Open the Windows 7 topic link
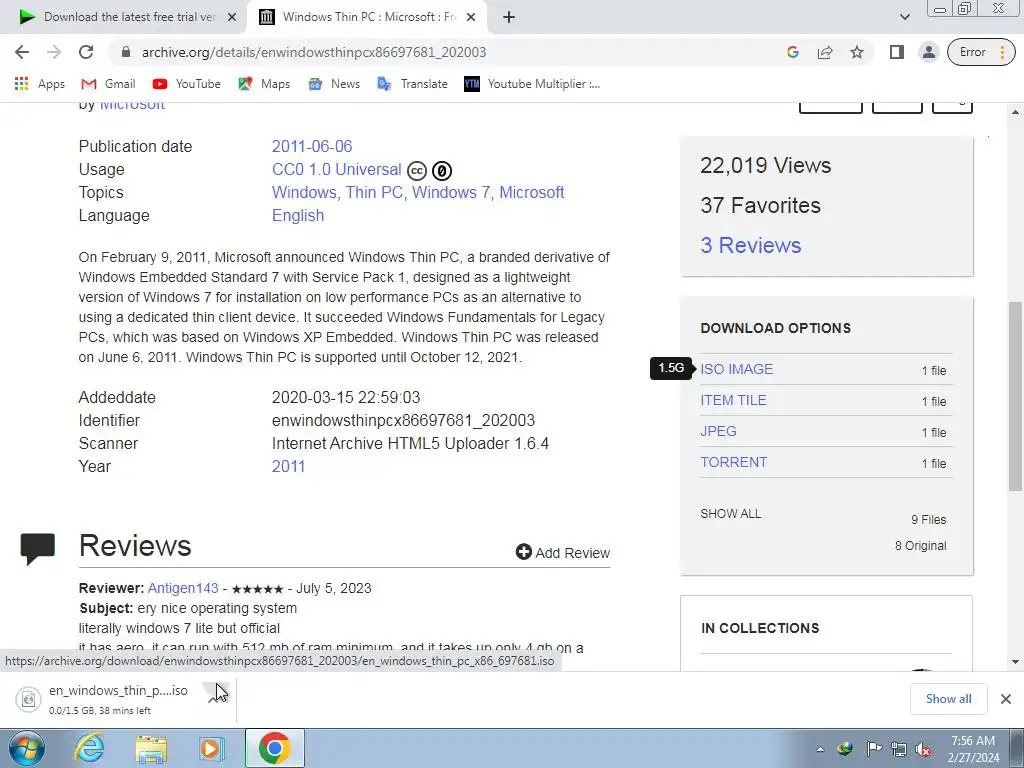This screenshot has width=1024, height=768. [453, 193]
